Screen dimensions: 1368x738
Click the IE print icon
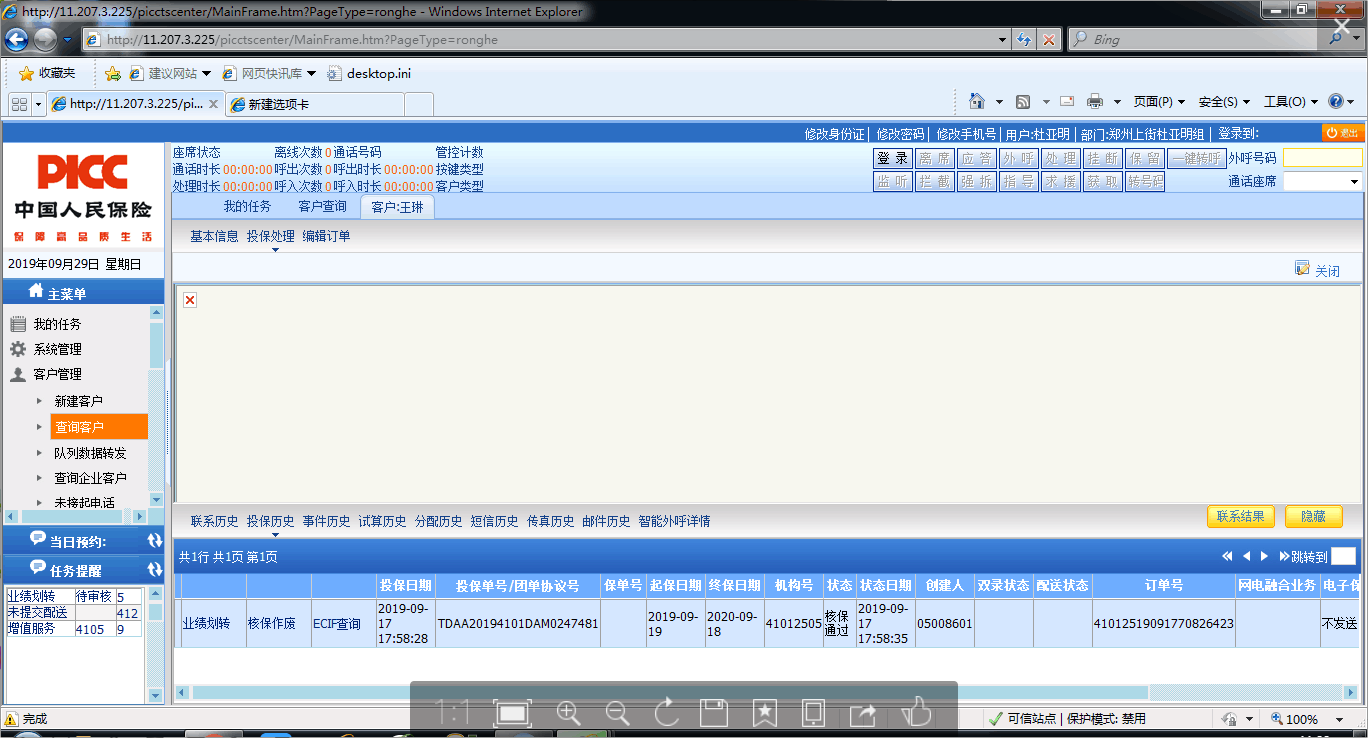[1095, 101]
